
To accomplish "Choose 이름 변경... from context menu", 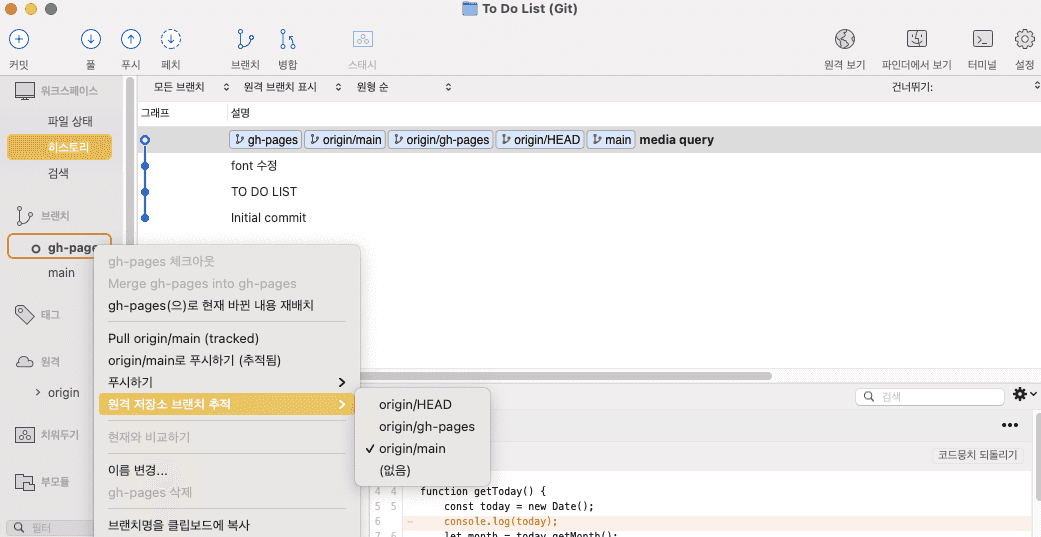I will click(x=138, y=470).
